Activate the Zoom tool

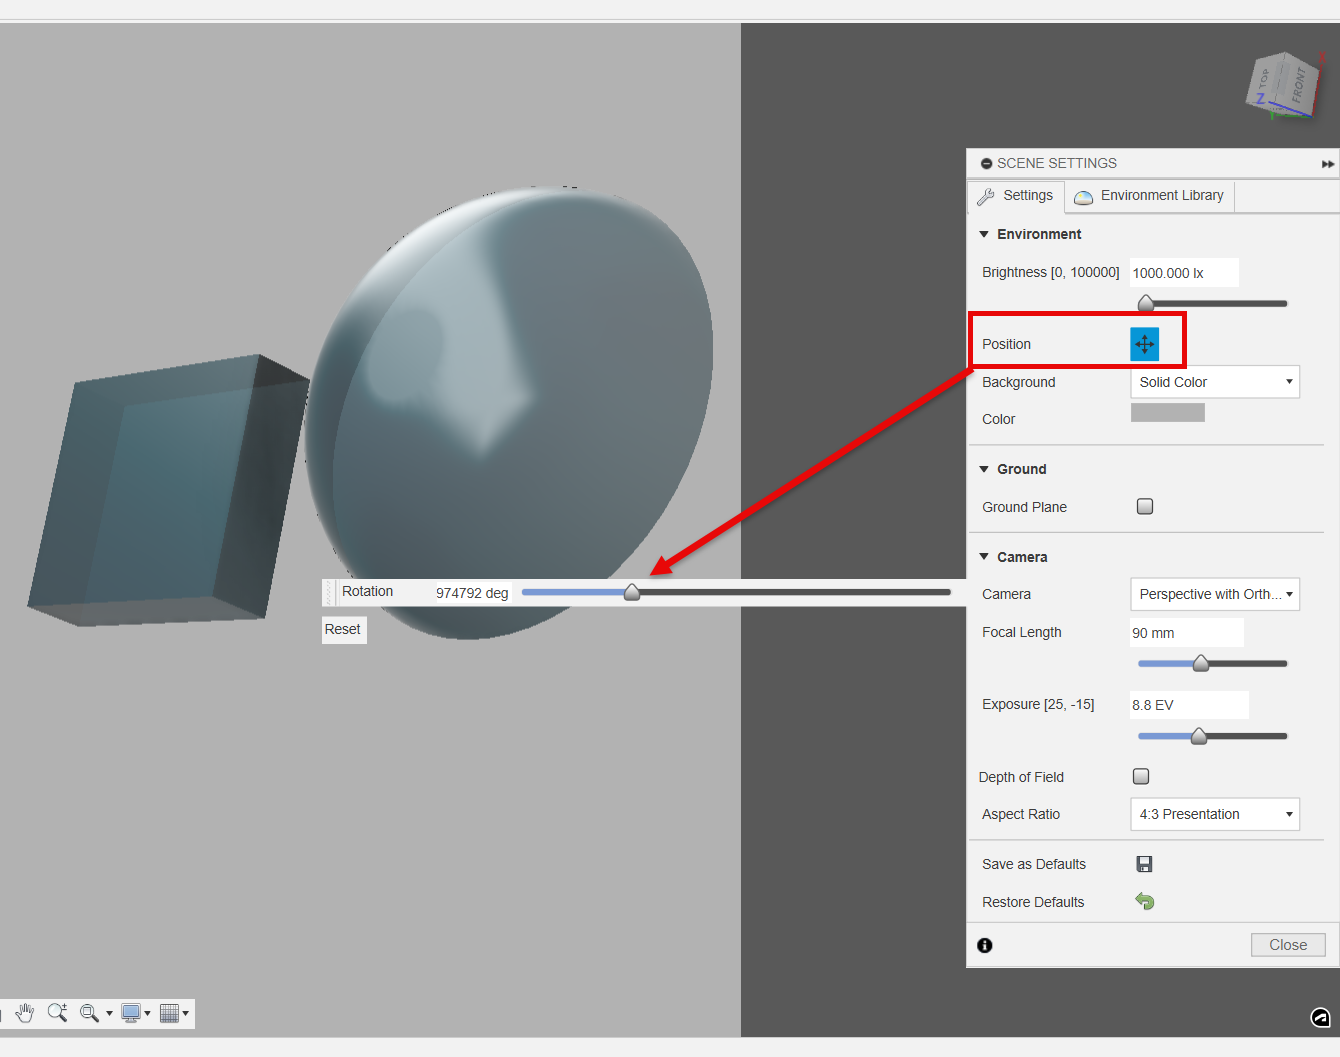pos(57,1013)
